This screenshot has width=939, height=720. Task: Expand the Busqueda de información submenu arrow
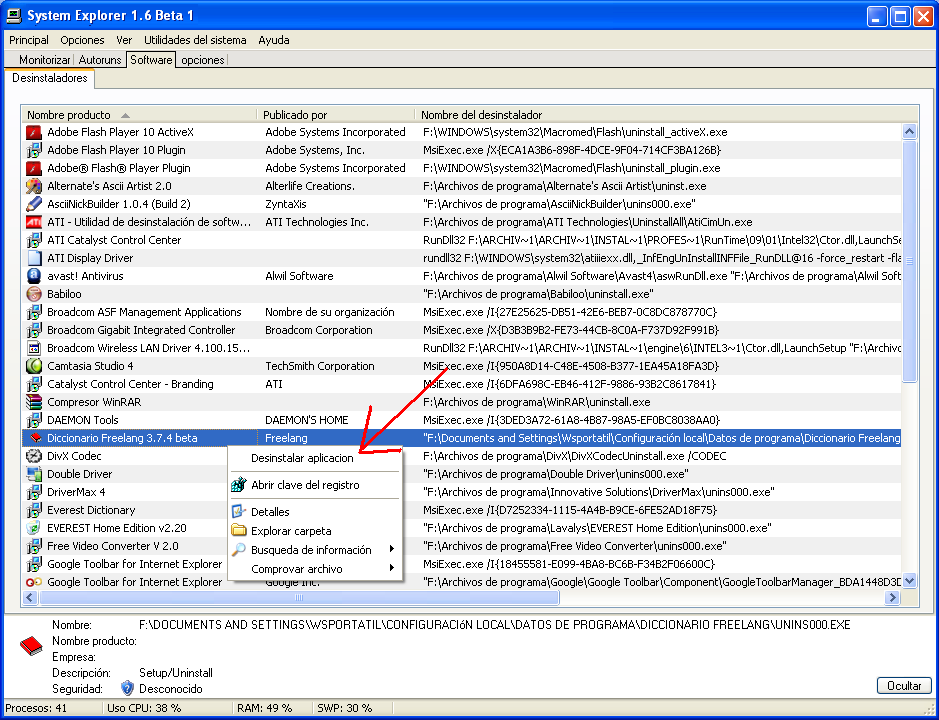[x=392, y=549]
